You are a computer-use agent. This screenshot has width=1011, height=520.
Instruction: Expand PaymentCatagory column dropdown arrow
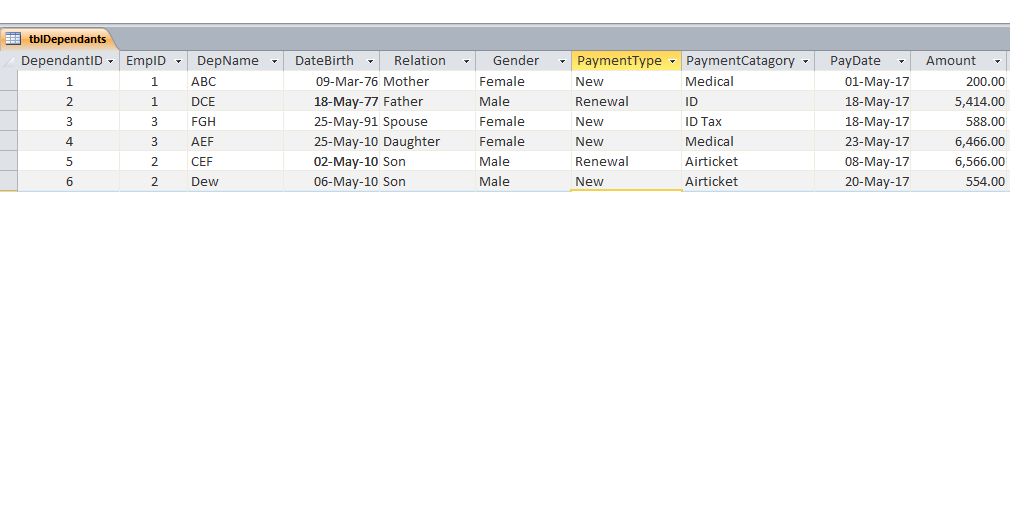[x=805, y=61]
